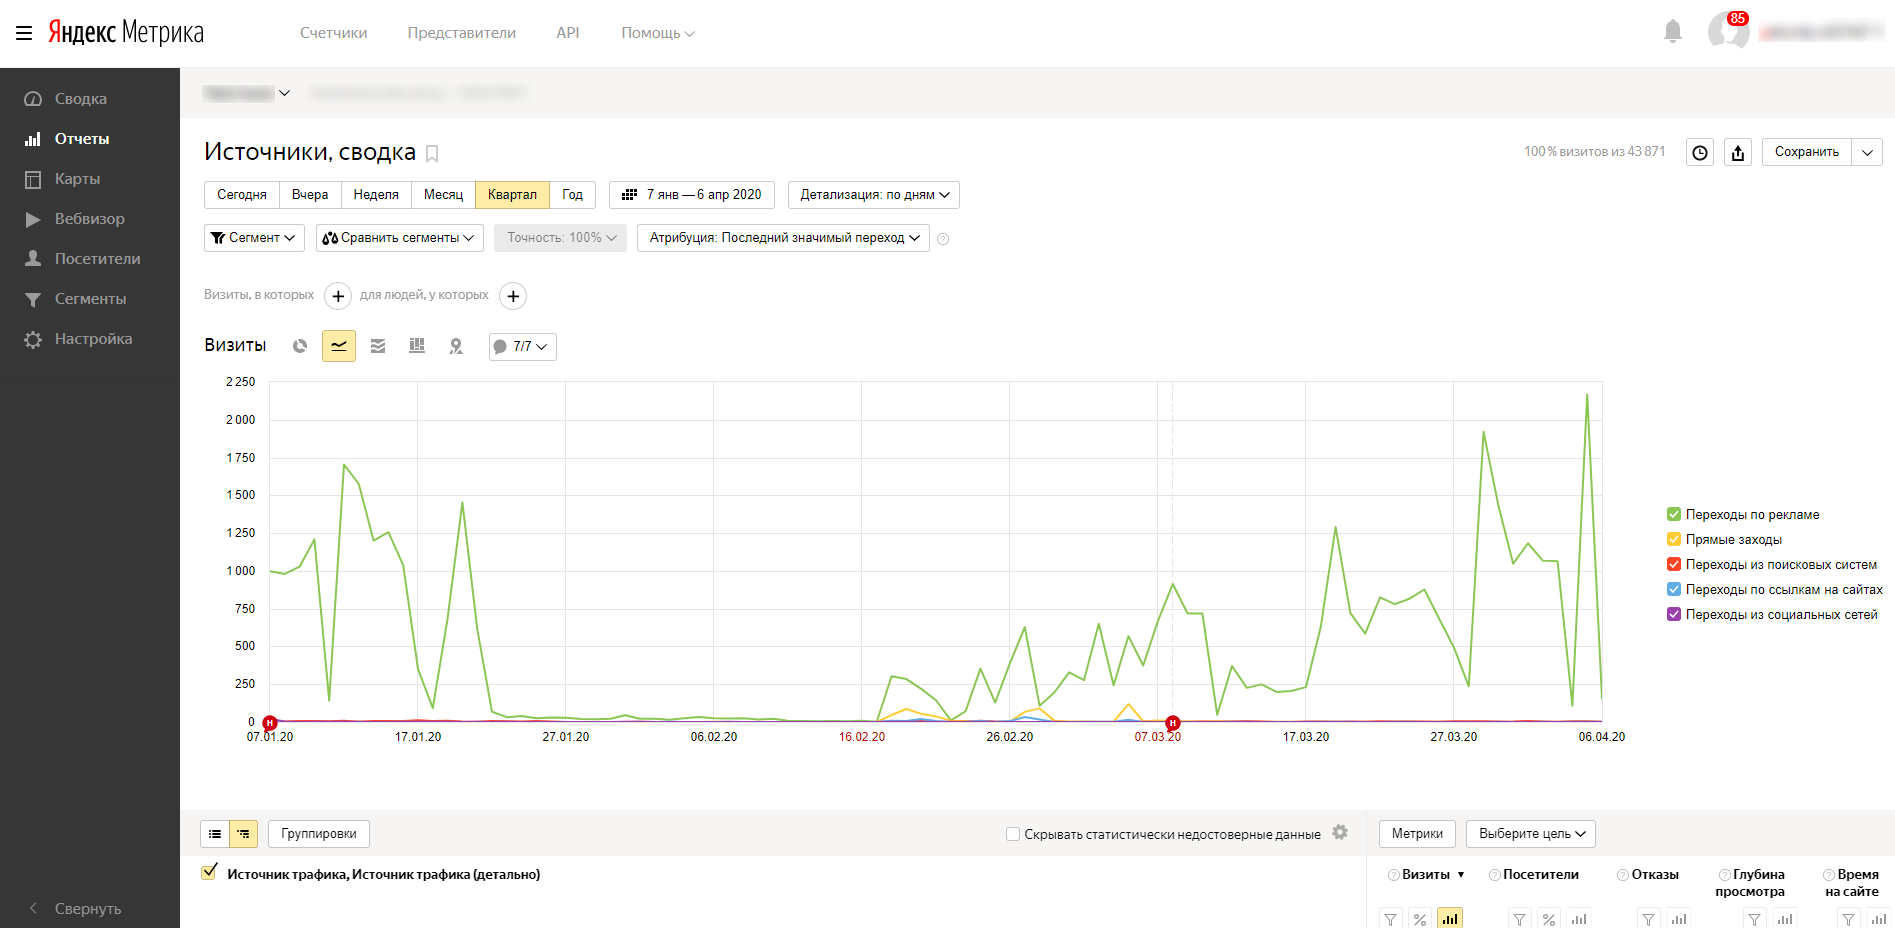Open the Группировки button
This screenshot has width=1895, height=928.
click(x=319, y=834)
